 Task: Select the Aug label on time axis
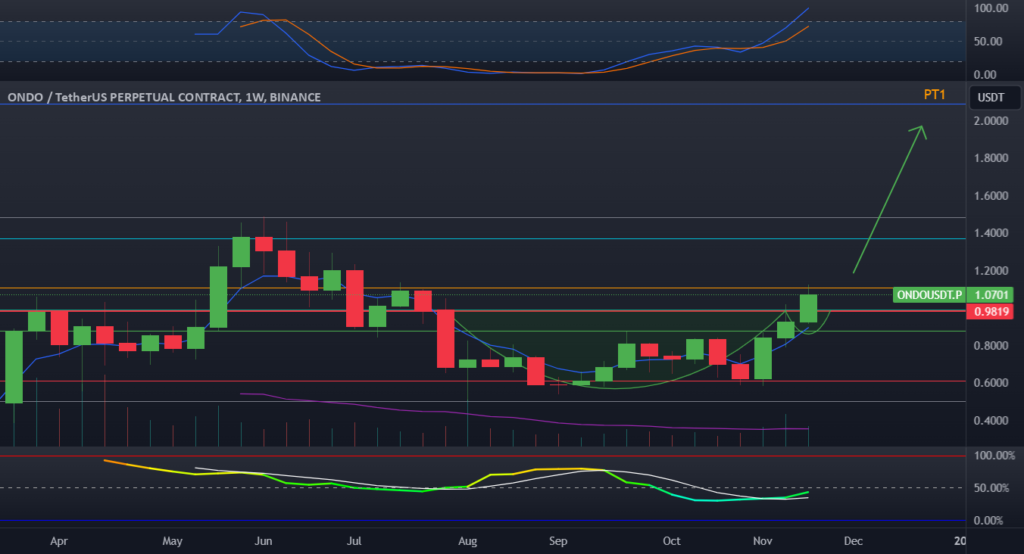tap(467, 540)
